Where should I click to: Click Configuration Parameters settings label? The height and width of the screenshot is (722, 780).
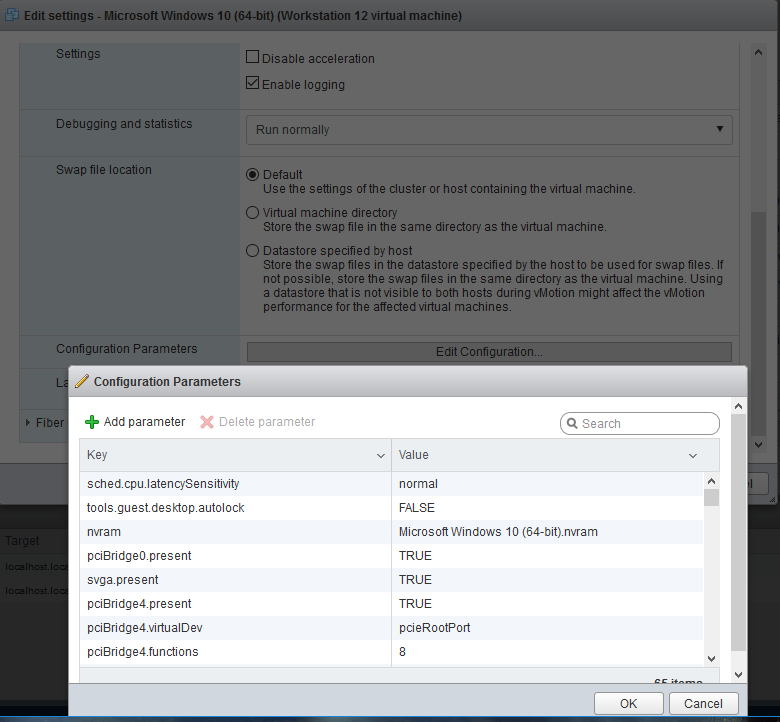click(127, 349)
